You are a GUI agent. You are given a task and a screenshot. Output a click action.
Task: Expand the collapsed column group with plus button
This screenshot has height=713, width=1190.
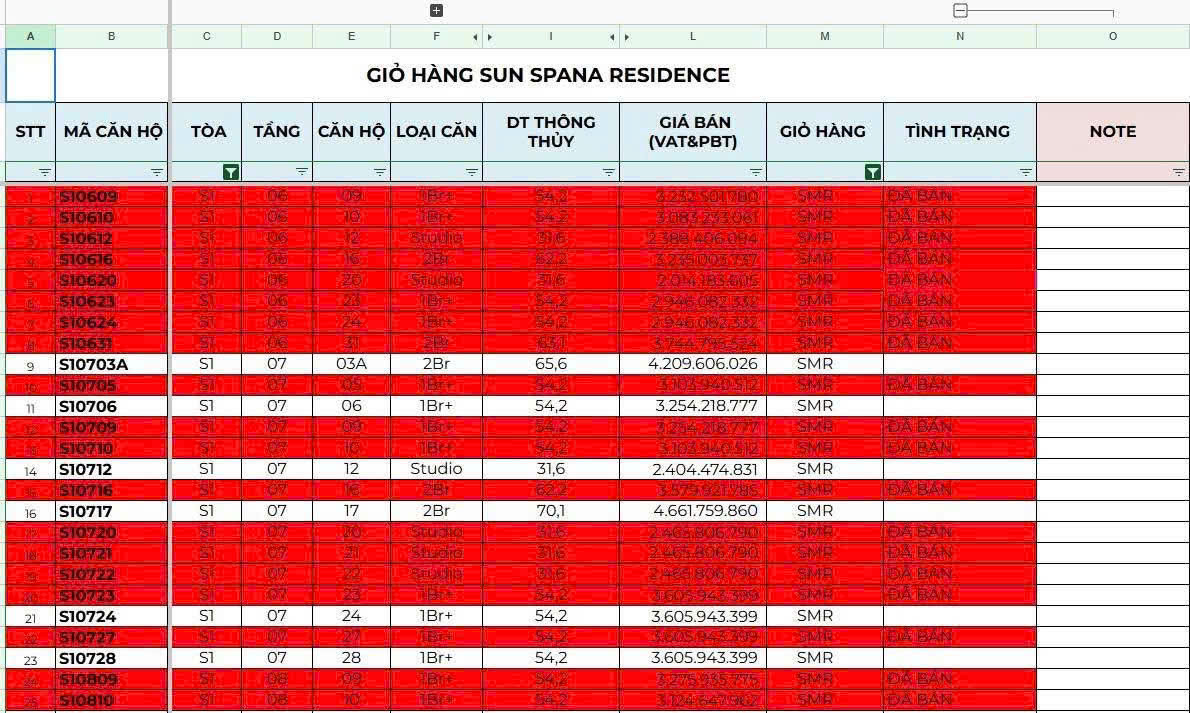coord(436,11)
